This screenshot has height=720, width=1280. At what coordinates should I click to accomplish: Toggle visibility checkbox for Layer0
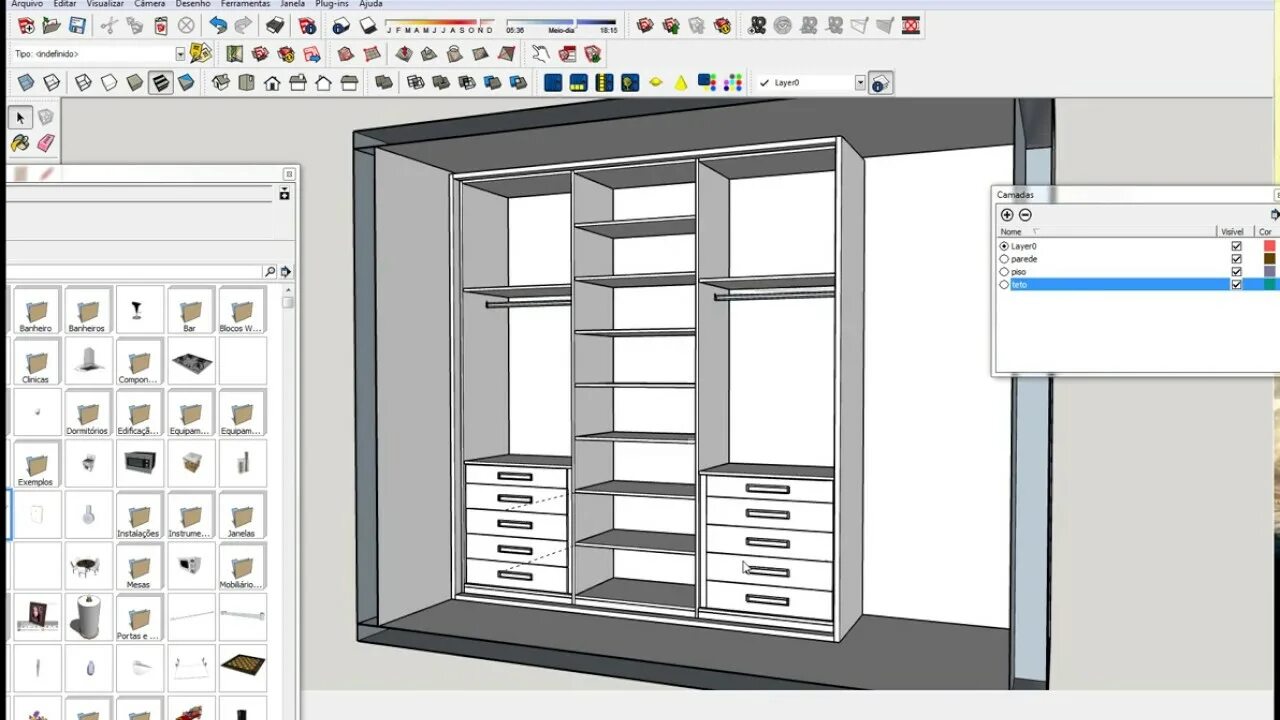point(1237,246)
